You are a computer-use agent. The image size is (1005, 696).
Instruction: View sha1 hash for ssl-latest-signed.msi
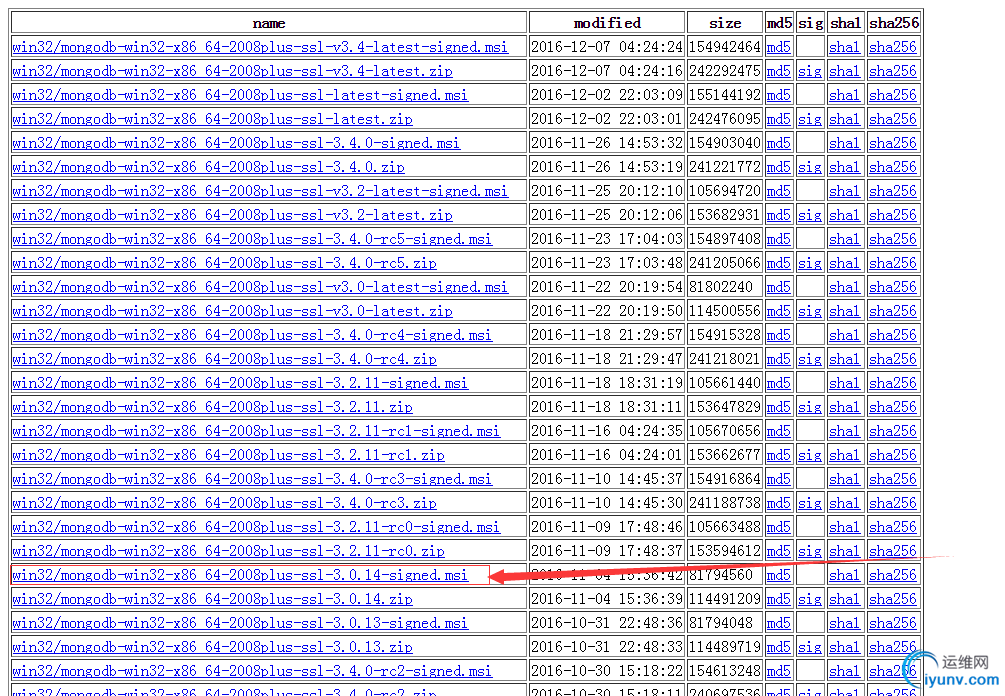[x=844, y=95]
